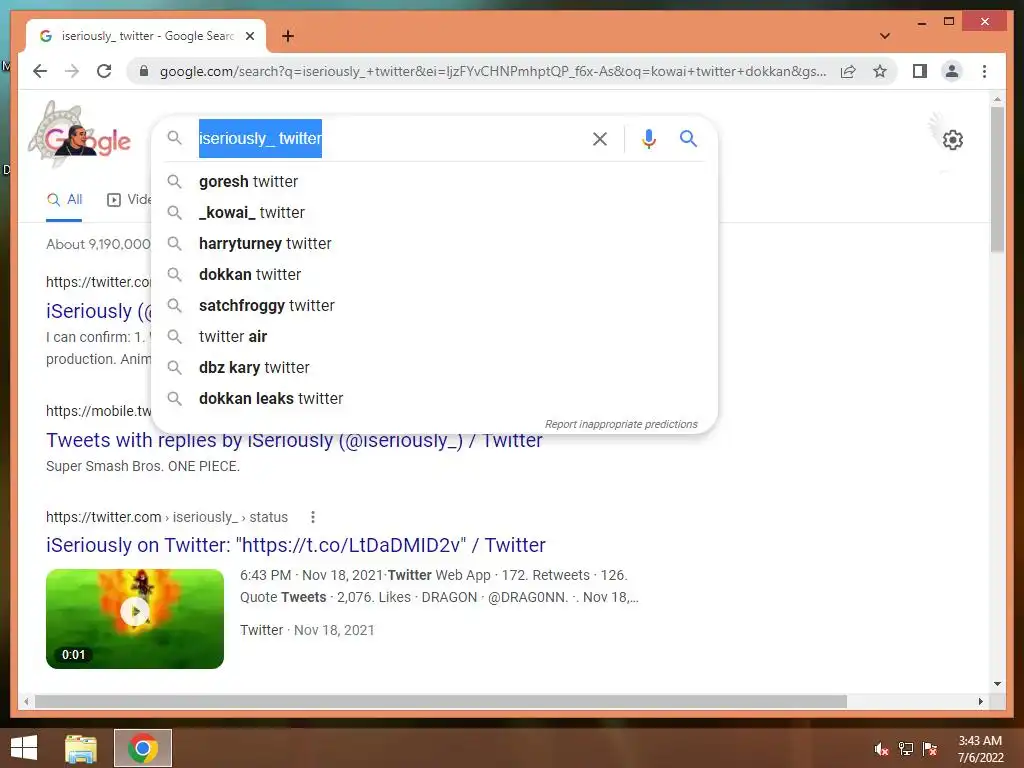
Task: Switch to the Videos results tab
Action: pyautogui.click(x=129, y=200)
